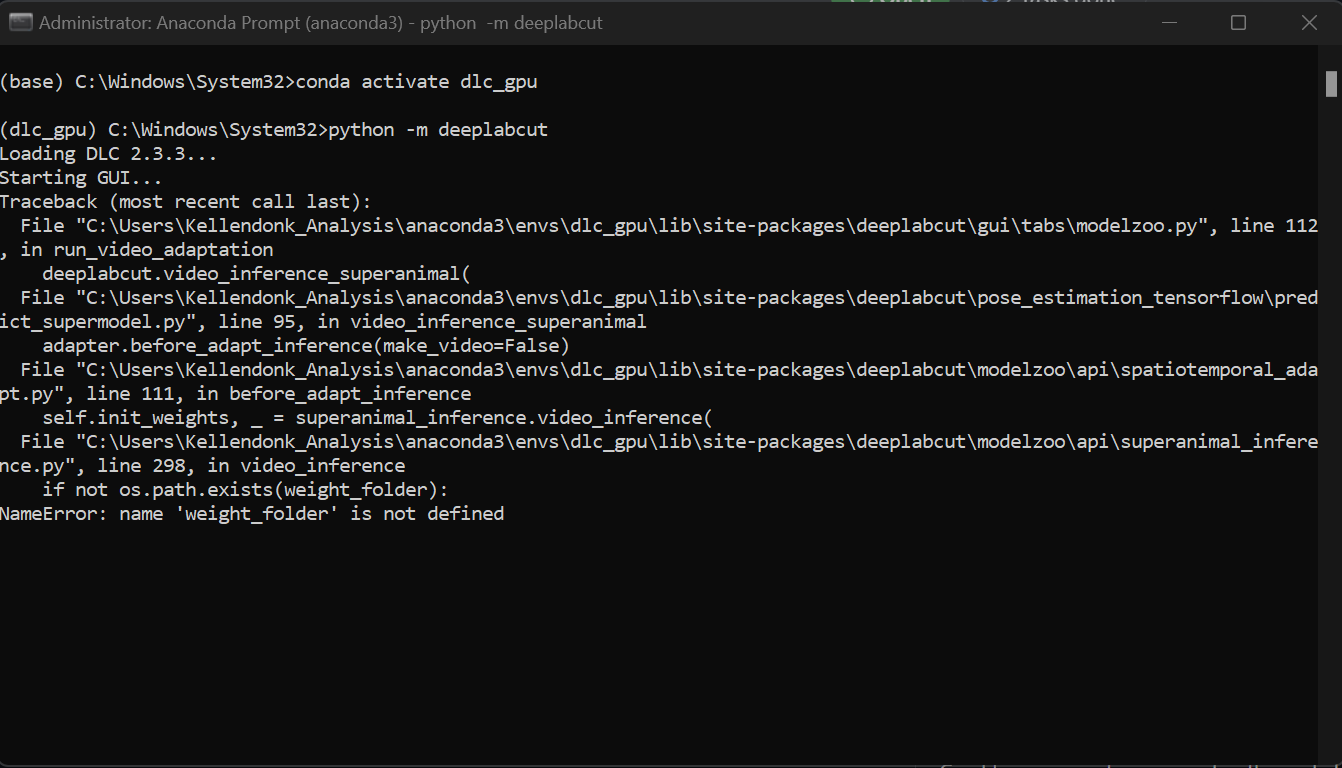Click the title bar text reading python -m deeplabcut
The image size is (1342, 768).
505,22
